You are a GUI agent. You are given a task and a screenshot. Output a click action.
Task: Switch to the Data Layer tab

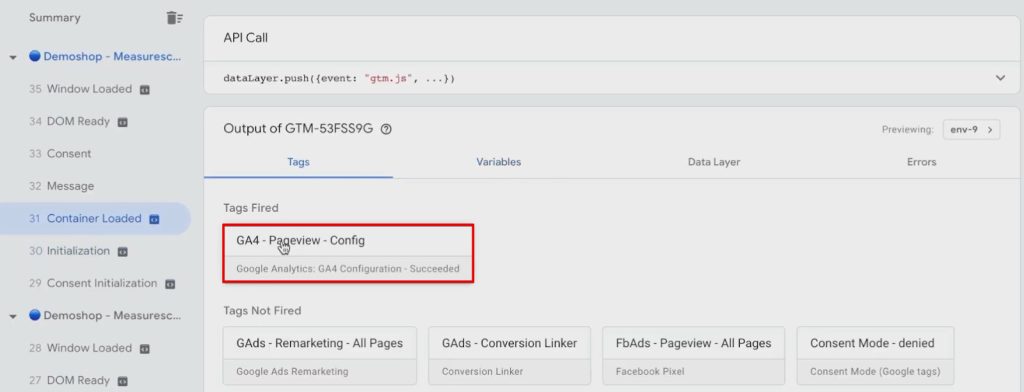pyautogui.click(x=713, y=162)
